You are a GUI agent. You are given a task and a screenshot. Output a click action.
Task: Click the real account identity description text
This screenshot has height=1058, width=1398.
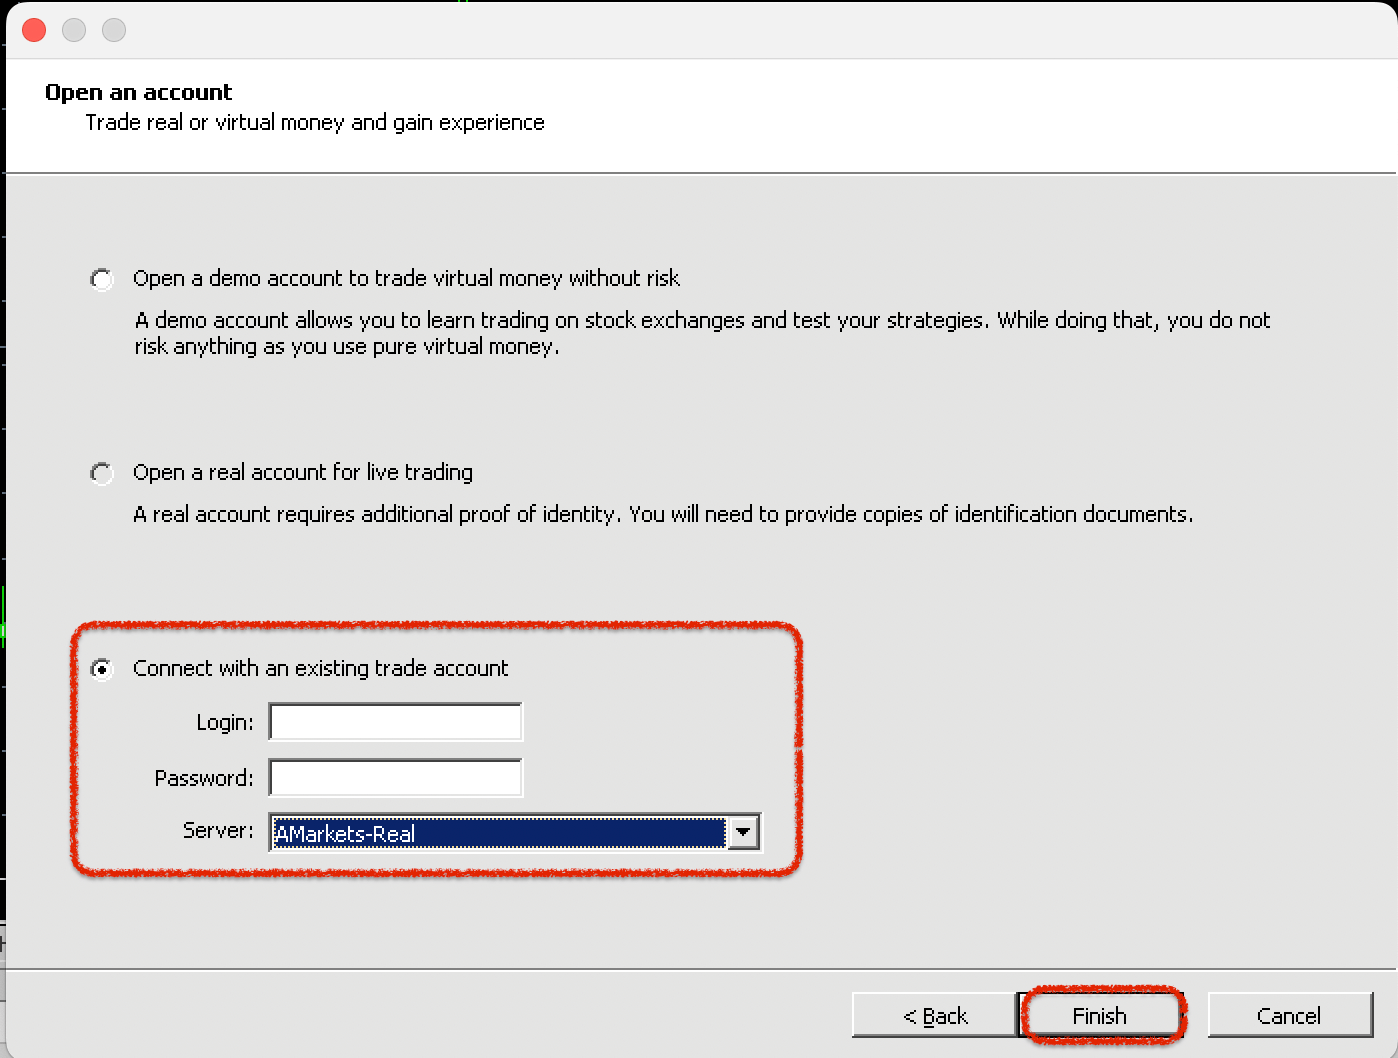pyautogui.click(x=662, y=514)
